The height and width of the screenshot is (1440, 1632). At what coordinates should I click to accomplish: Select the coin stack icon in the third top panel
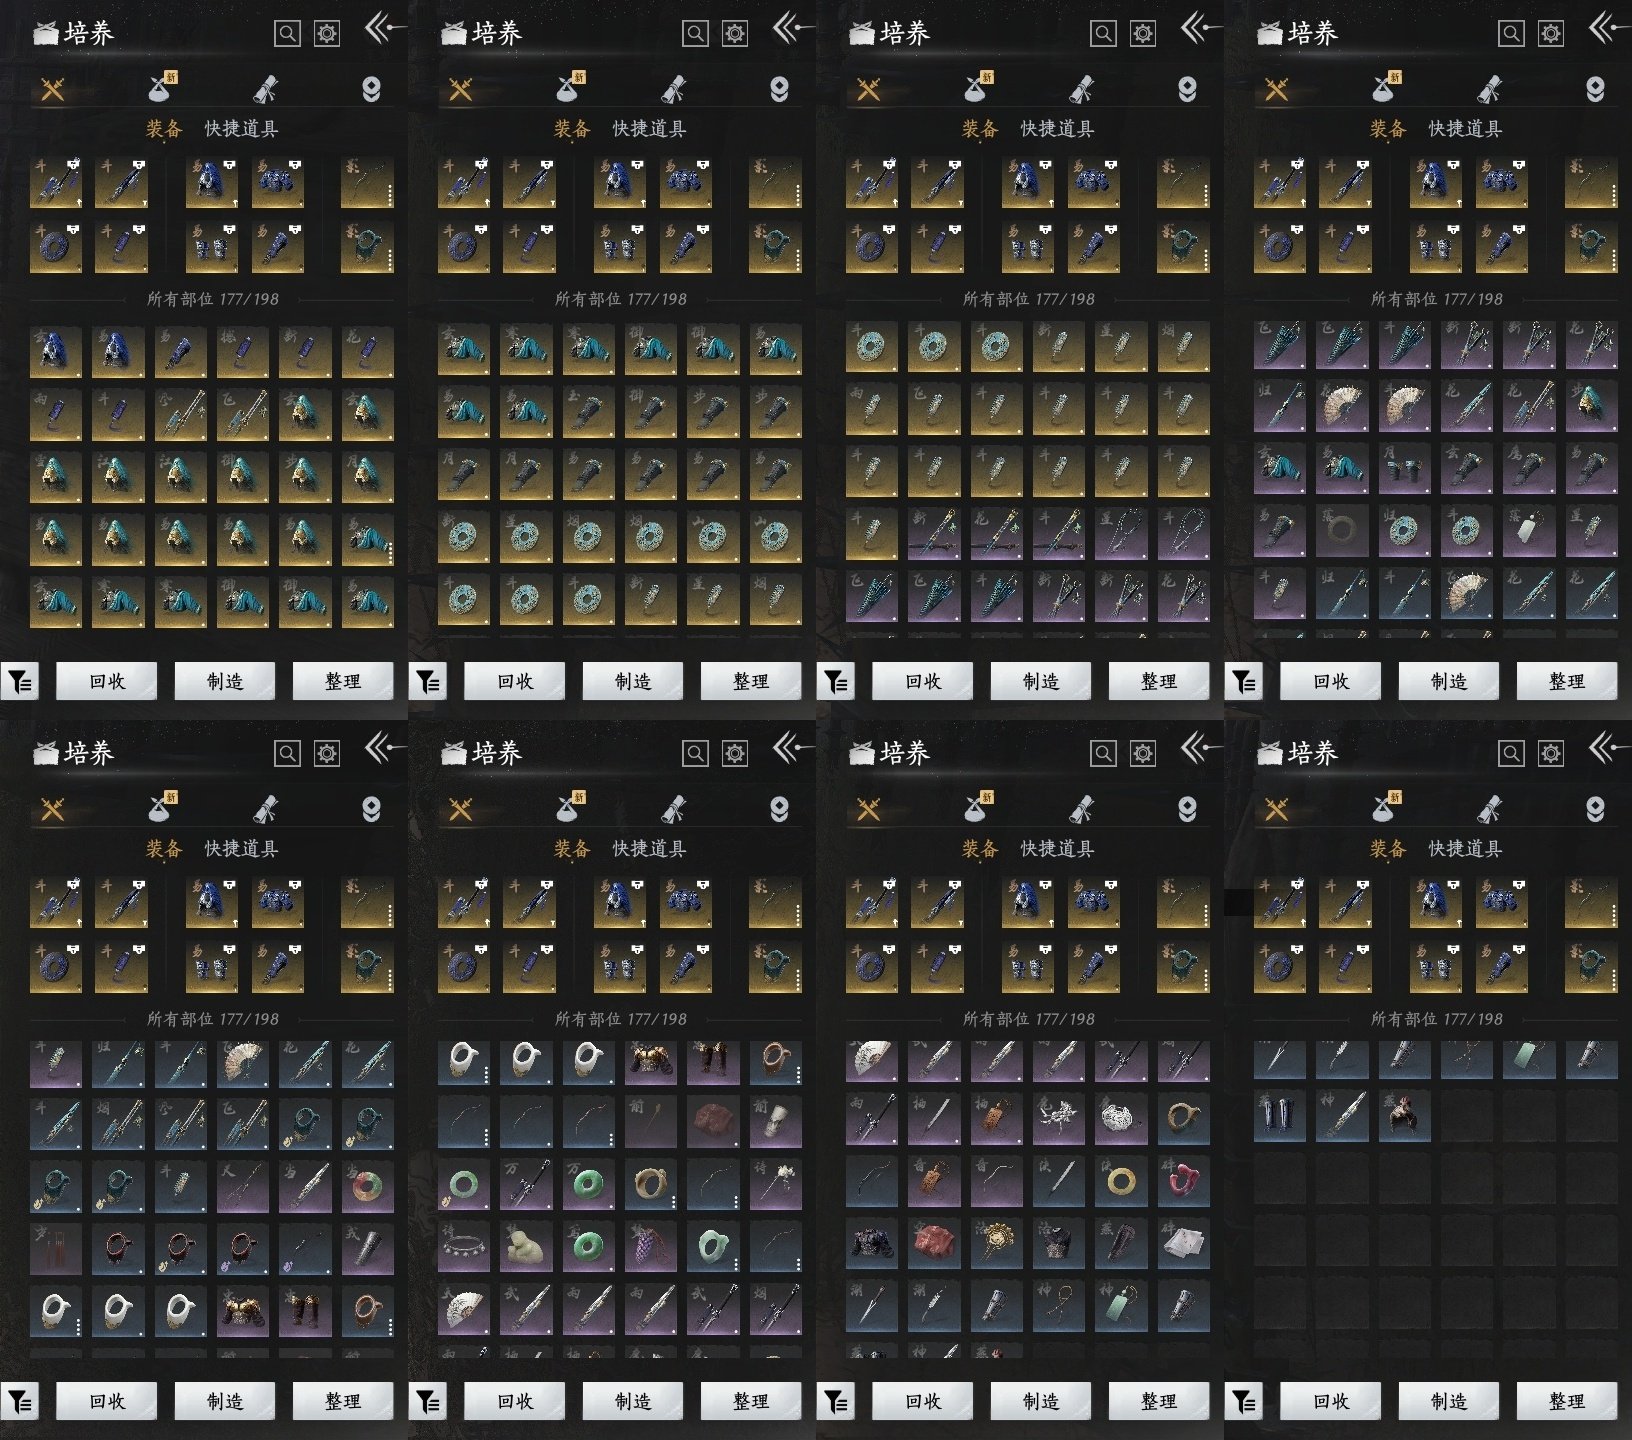[x=1187, y=90]
